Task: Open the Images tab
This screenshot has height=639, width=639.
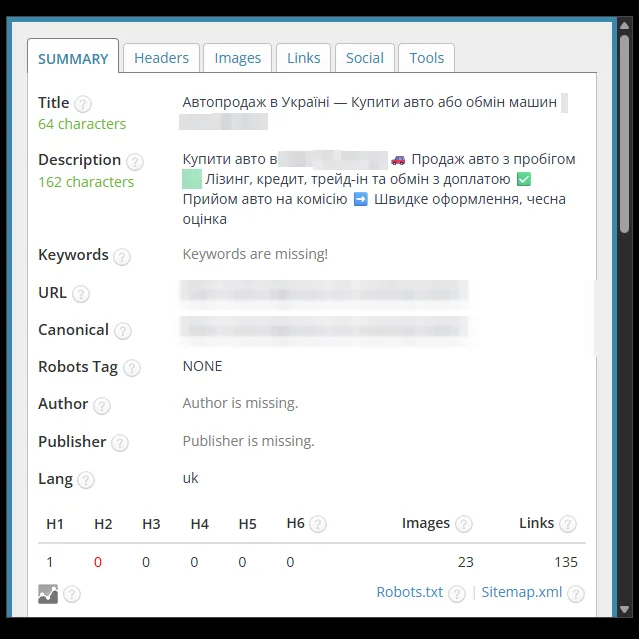Action: (238, 58)
